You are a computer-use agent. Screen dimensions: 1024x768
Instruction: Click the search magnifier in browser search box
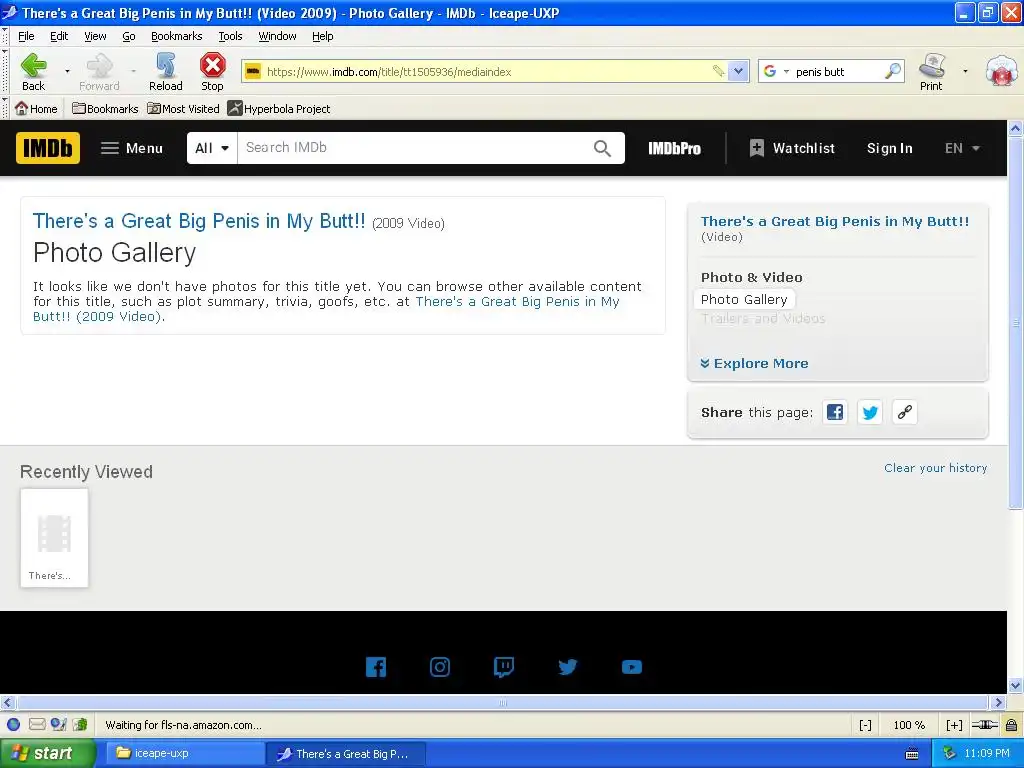(x=892, y=71)
